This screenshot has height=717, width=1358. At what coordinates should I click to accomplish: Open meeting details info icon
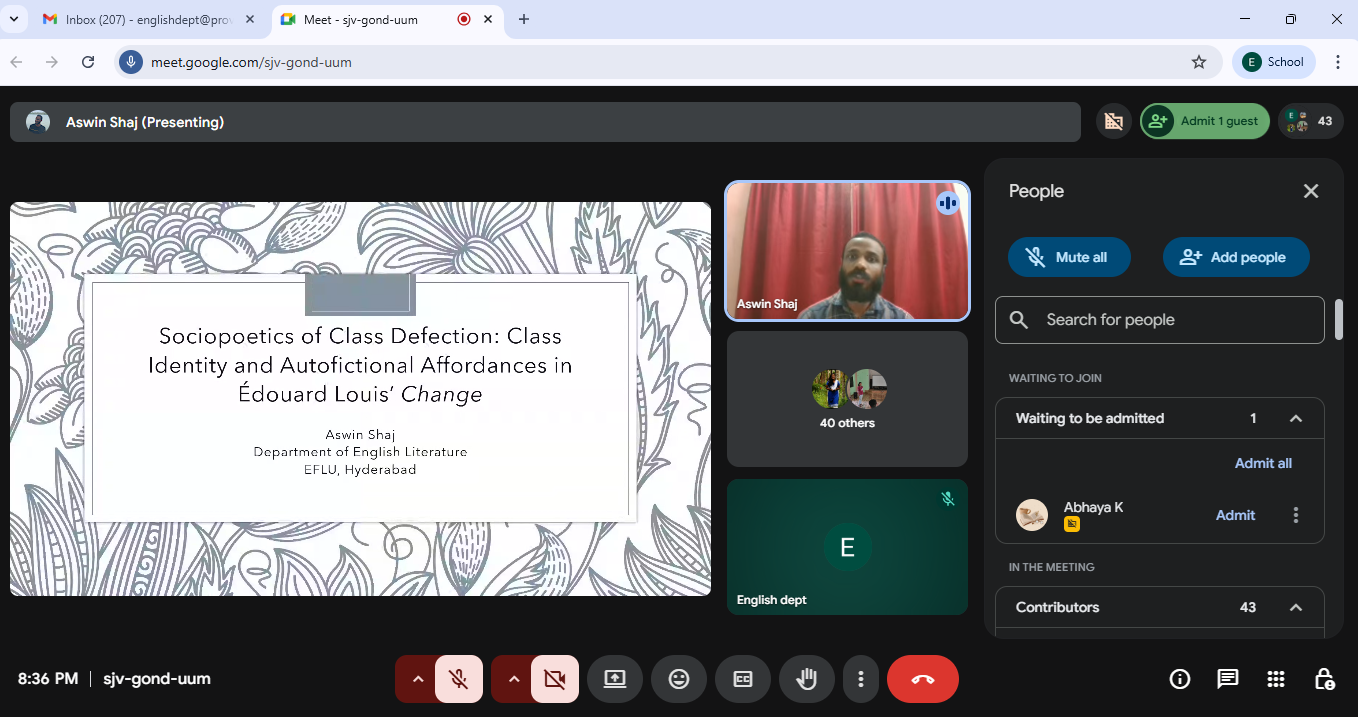click(1180, 679)
